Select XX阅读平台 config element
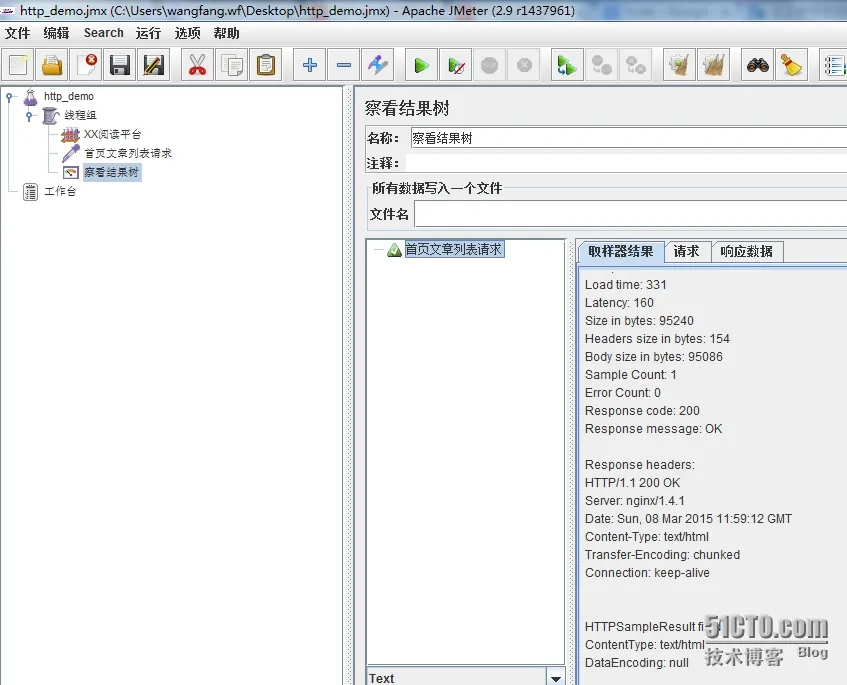This screenshot has width=847, height=685. pyautogui.click(x=112, y=134)
